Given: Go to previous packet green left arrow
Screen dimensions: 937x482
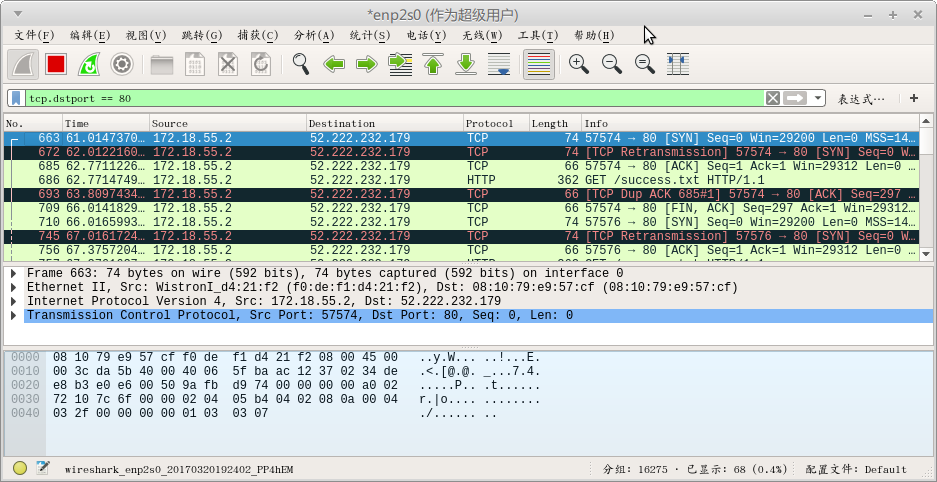Looking at the screenshot, I should pyautogui.click(x=334, y=64).
